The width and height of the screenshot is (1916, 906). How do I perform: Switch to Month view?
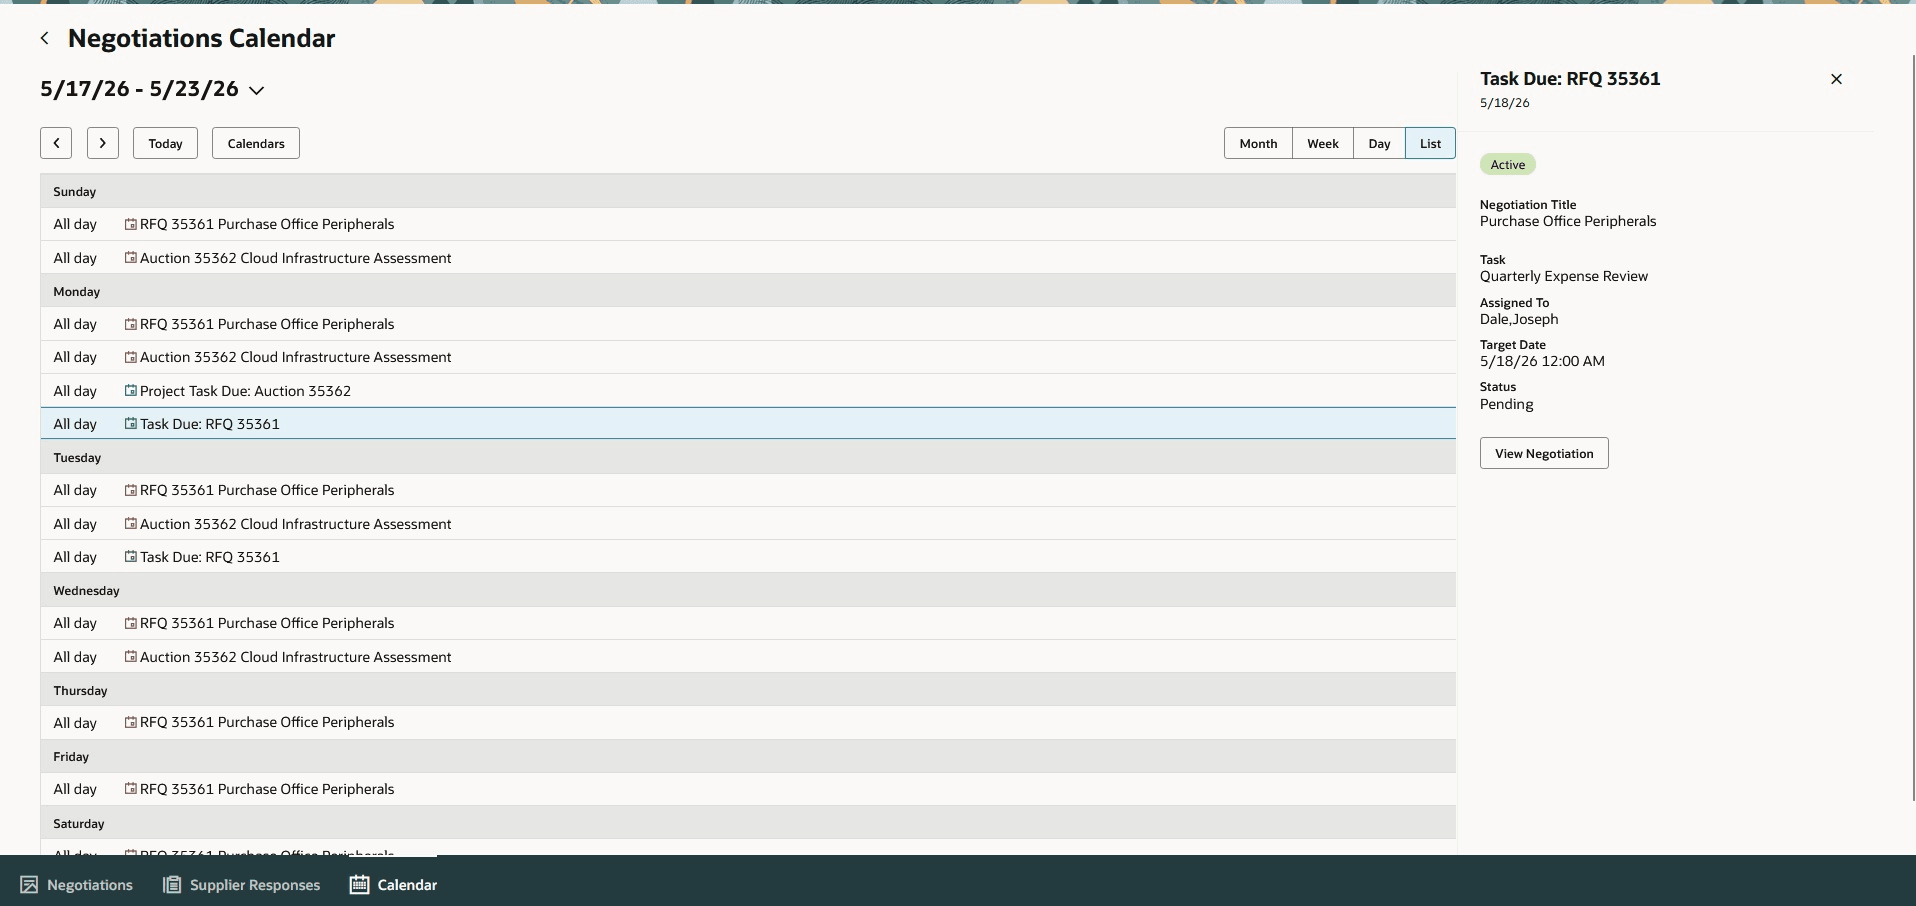[x=1258, y=143]
